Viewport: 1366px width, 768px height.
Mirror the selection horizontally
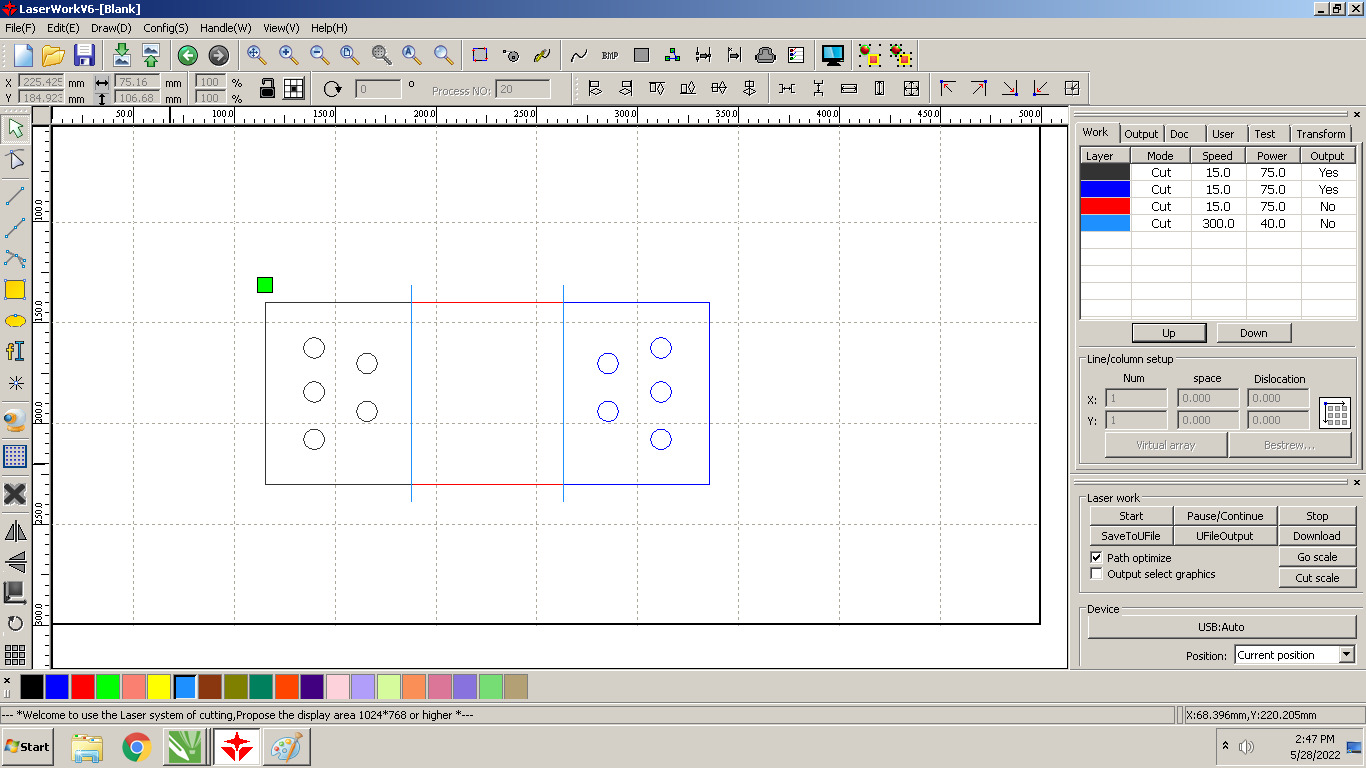click(x=15, y=531)
